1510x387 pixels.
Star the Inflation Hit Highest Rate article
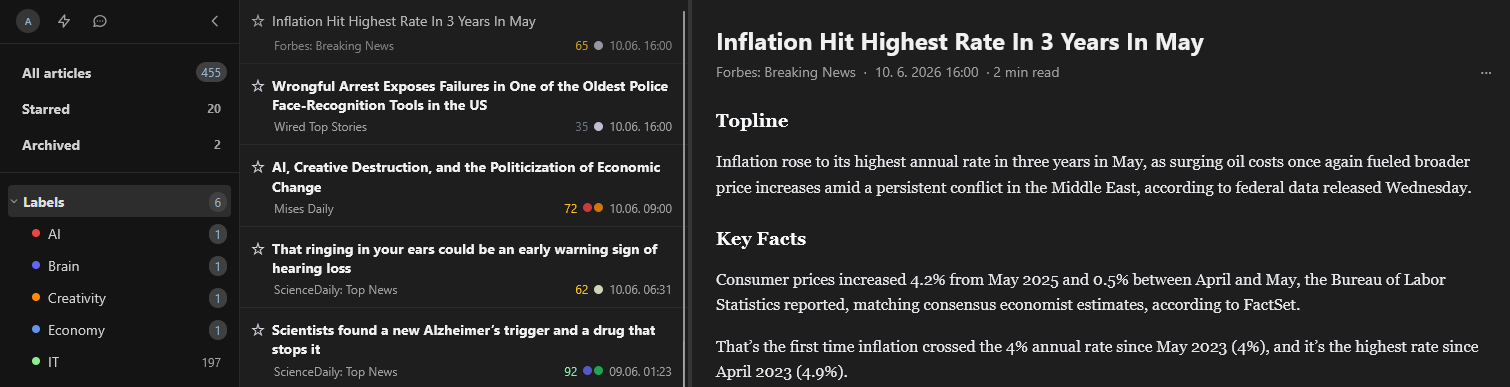[x=258, y=21]
